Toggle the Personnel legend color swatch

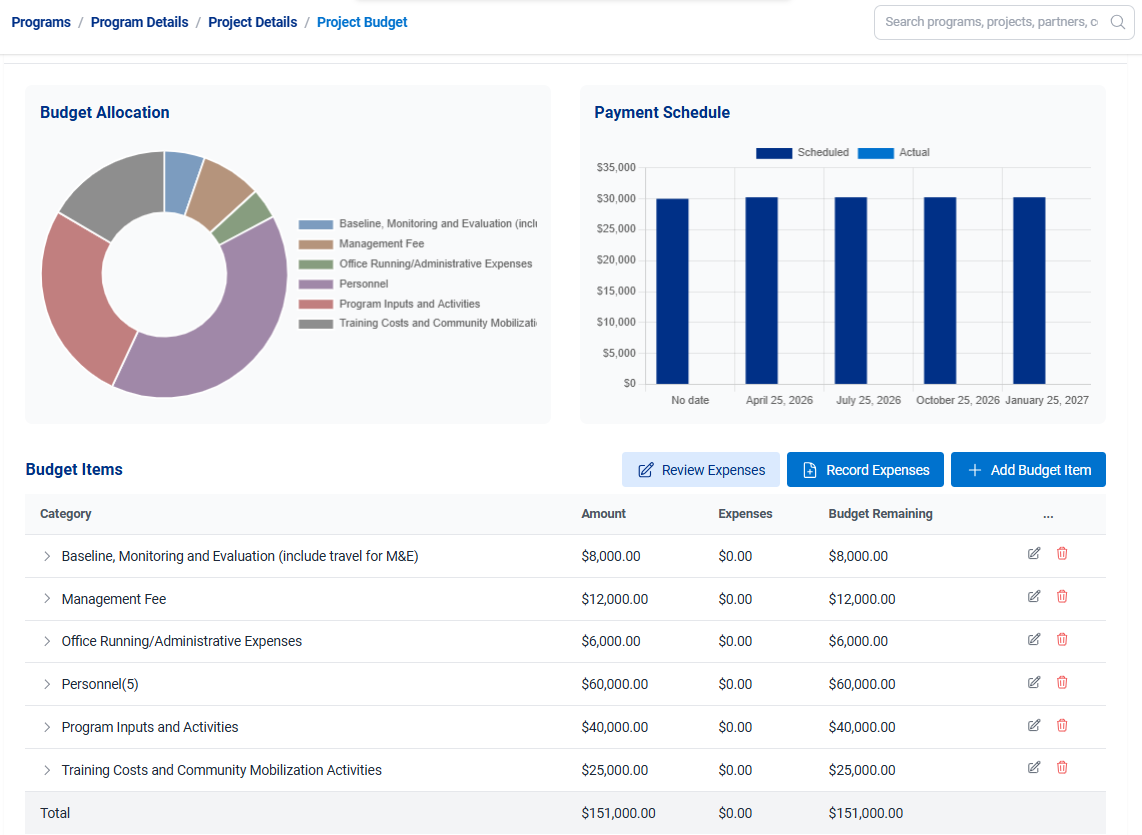click(315, 284)
